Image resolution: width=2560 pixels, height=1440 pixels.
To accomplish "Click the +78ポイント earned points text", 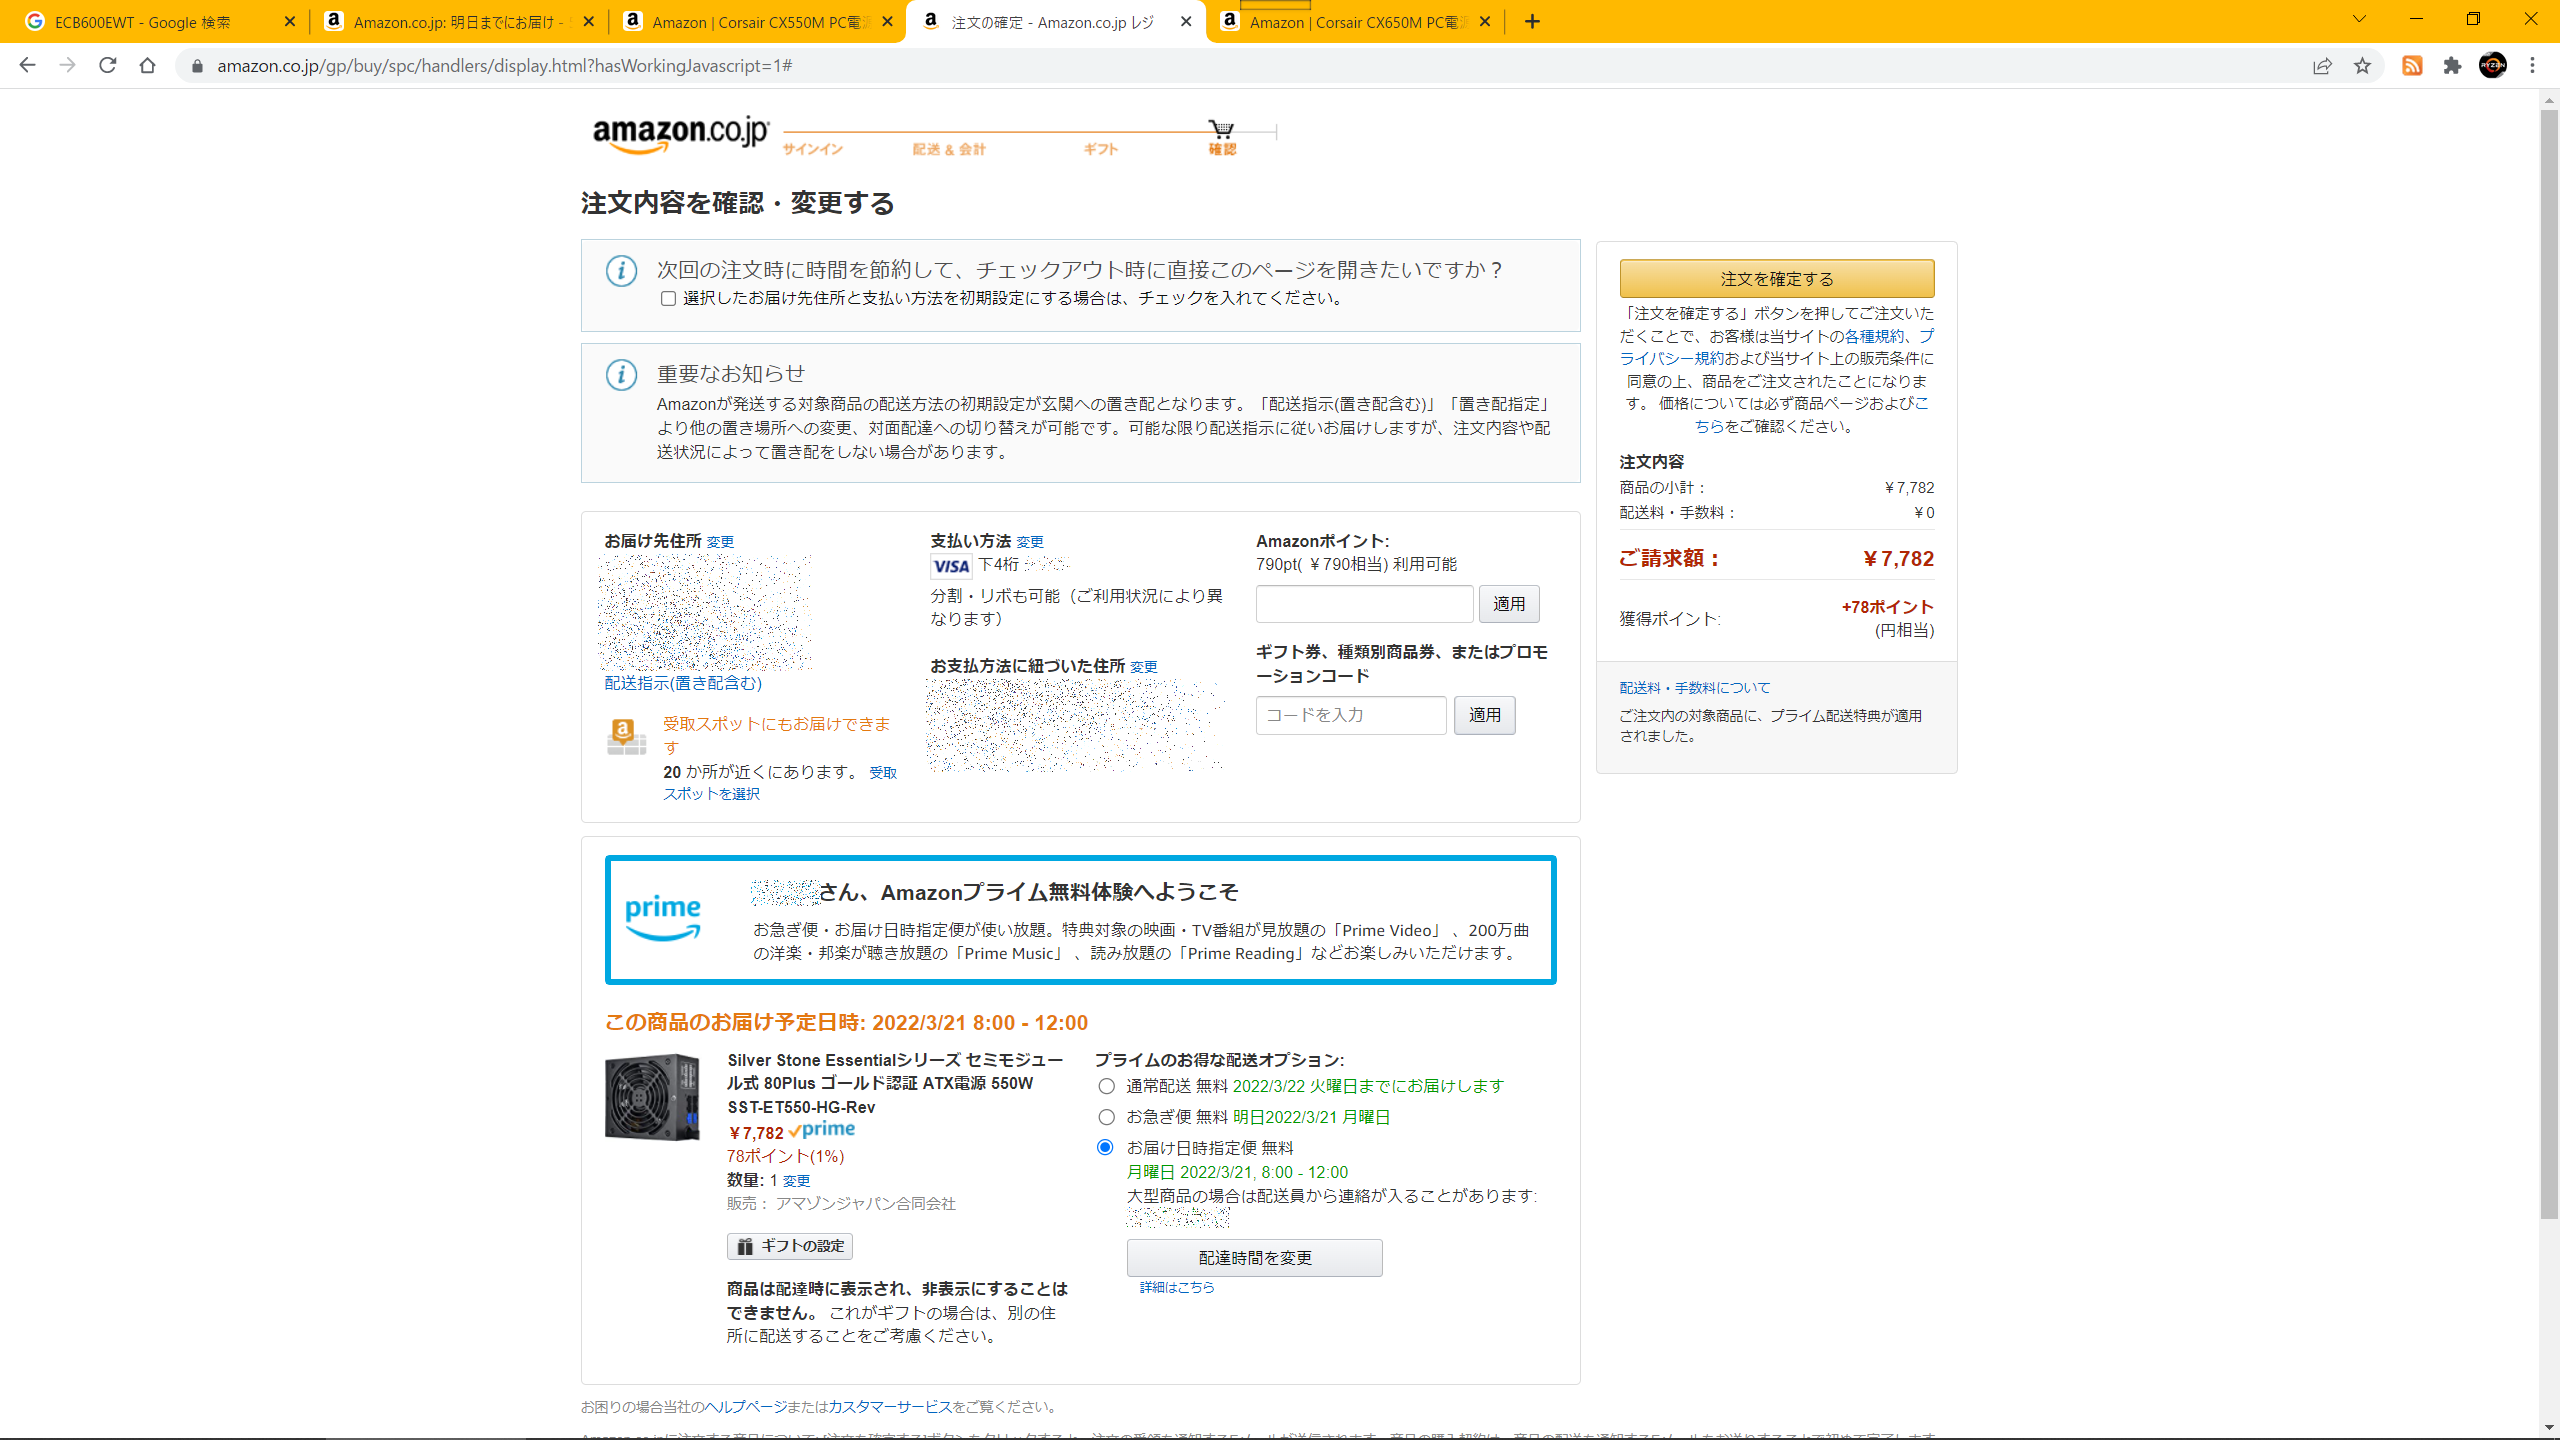I will pos(1887,607).
